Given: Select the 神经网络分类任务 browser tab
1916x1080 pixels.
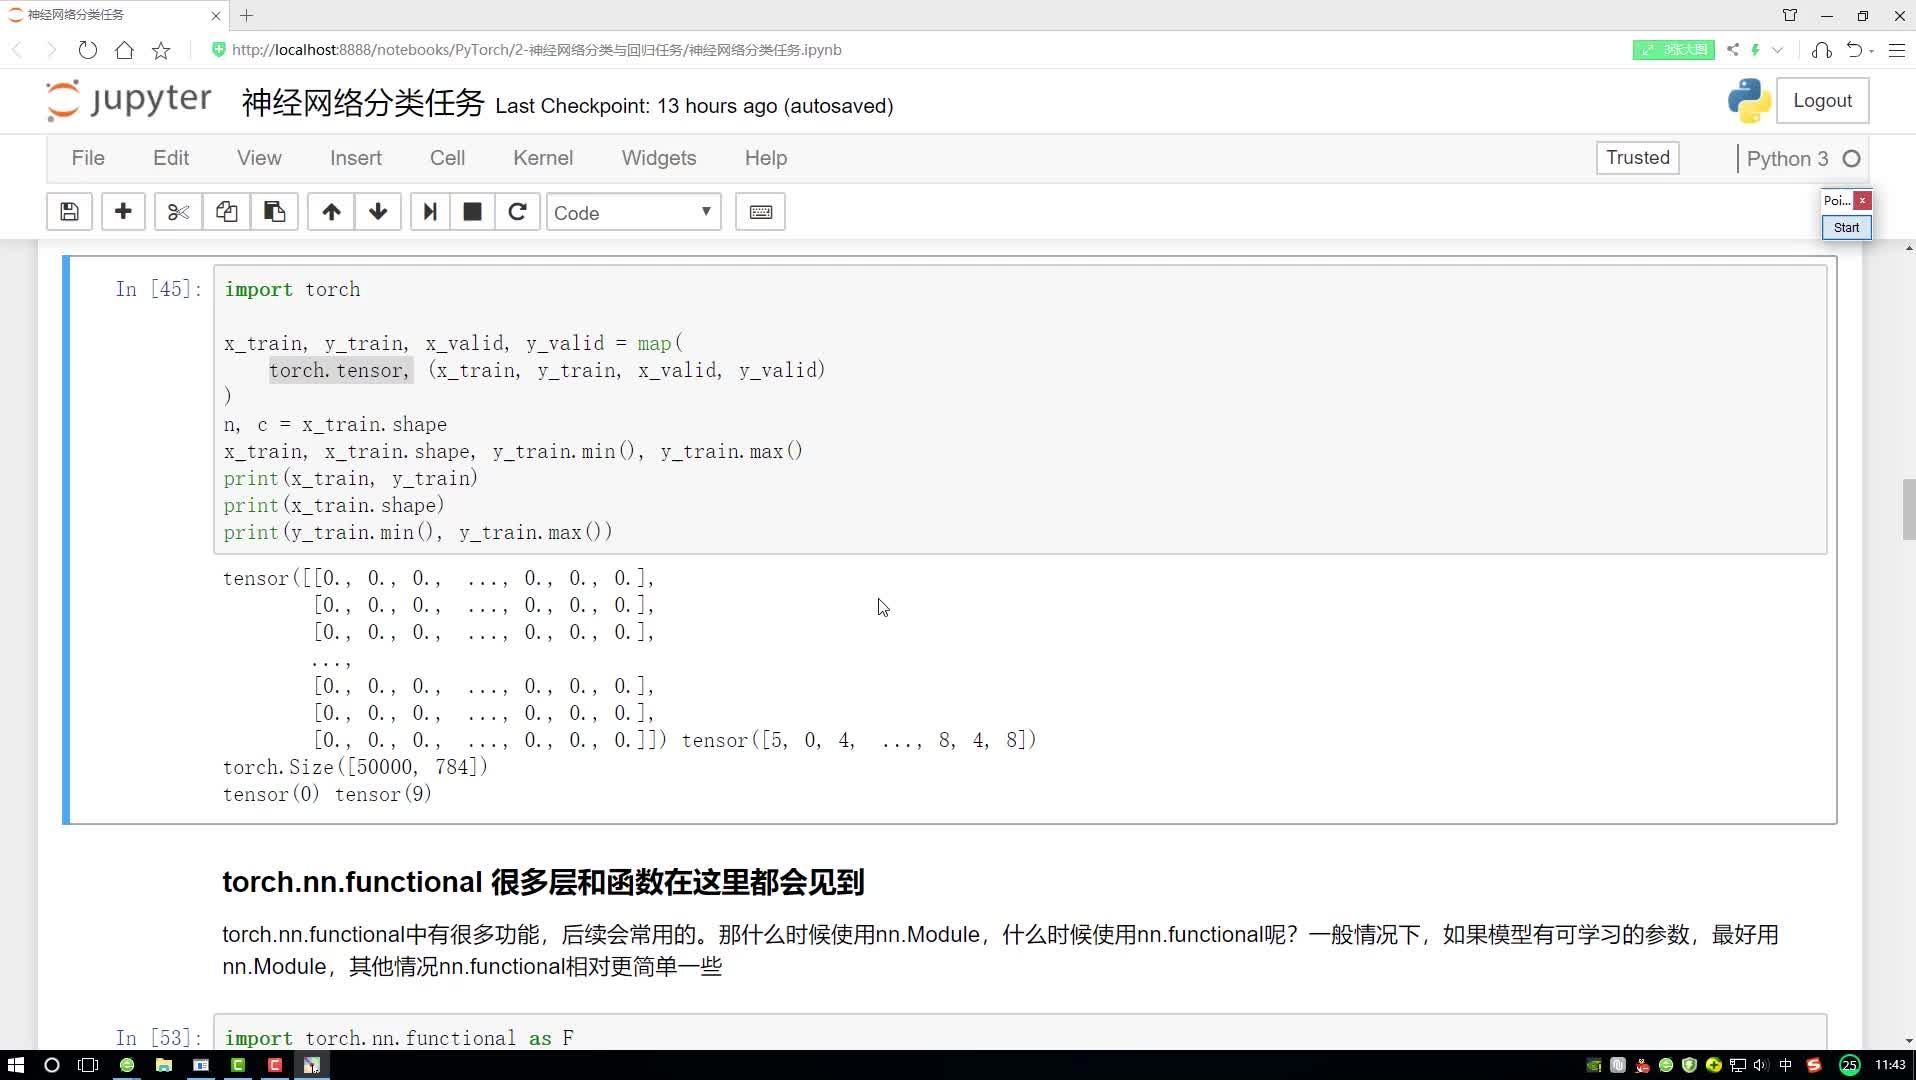Looking at the screenshot, I should (114, 15).
